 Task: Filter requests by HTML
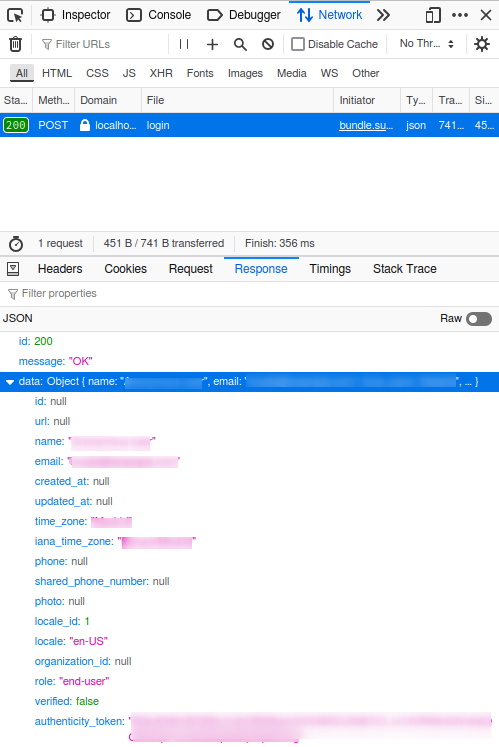pyautogui.click(x=57, y=73)
